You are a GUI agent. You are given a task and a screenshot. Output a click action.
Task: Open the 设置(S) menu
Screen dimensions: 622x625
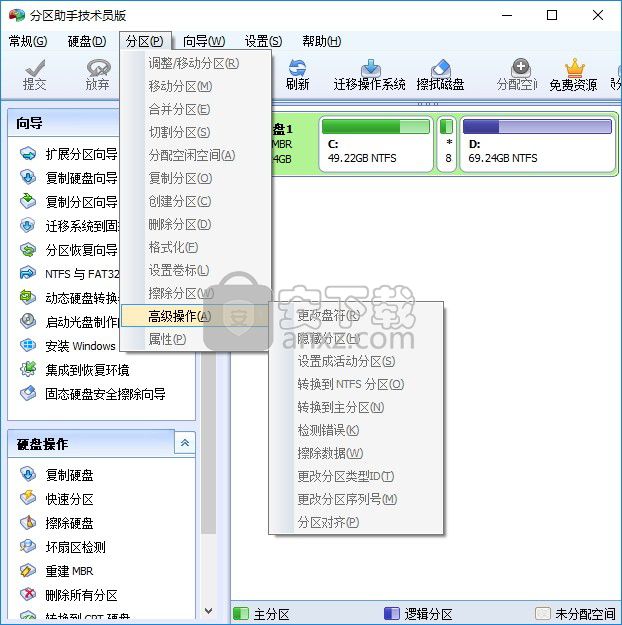click(x=263, y=41)
